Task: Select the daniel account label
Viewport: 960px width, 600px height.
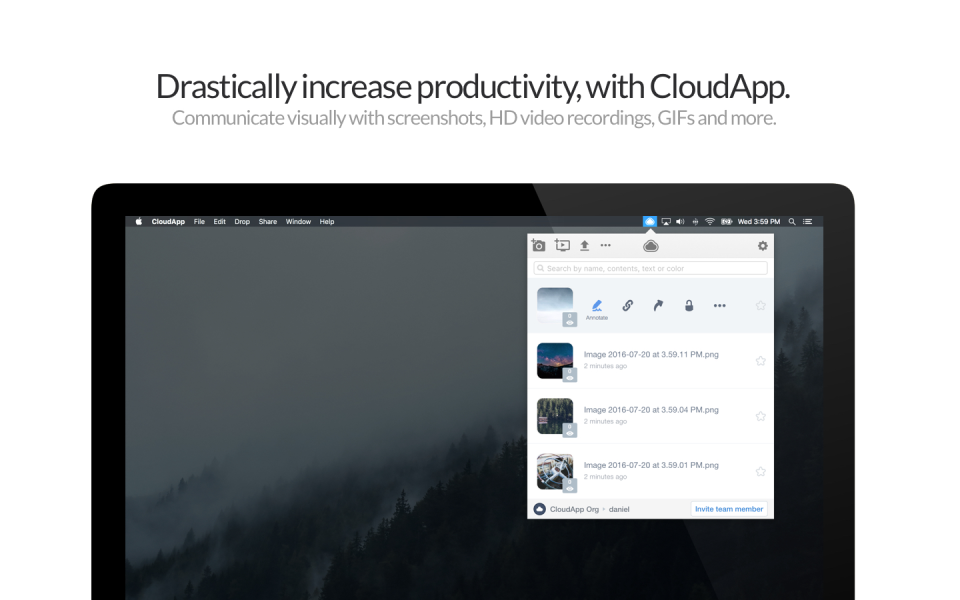Action: coord(618,508)
